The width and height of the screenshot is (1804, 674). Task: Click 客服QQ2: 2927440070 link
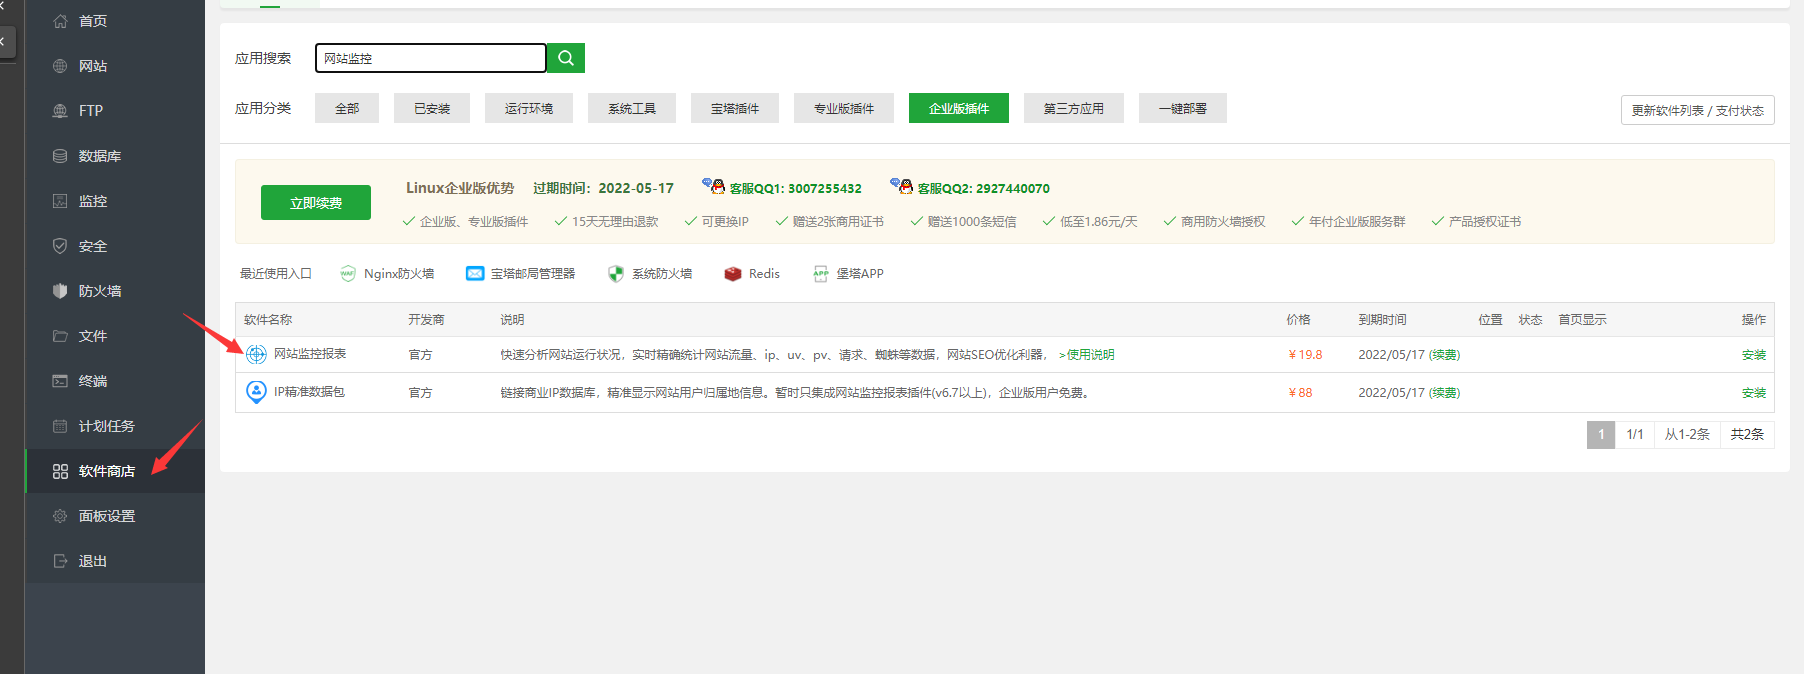(983, 188)
